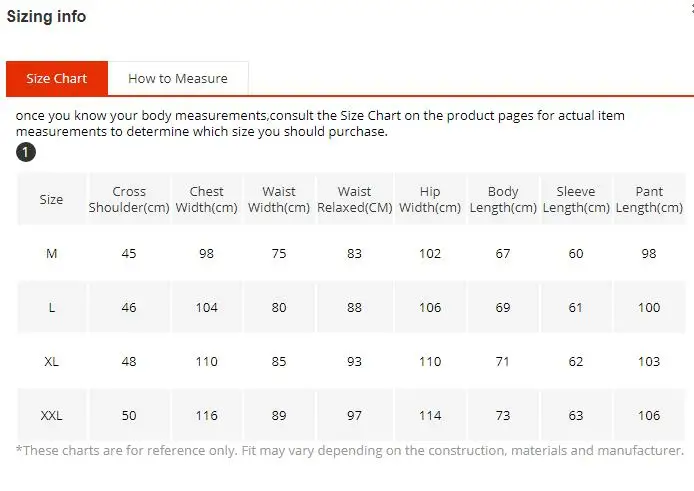Click the Waist Relaxed(CM) column header
This screenshot has width=694, height=491.
pyautogui.click(x=355, y=199)
